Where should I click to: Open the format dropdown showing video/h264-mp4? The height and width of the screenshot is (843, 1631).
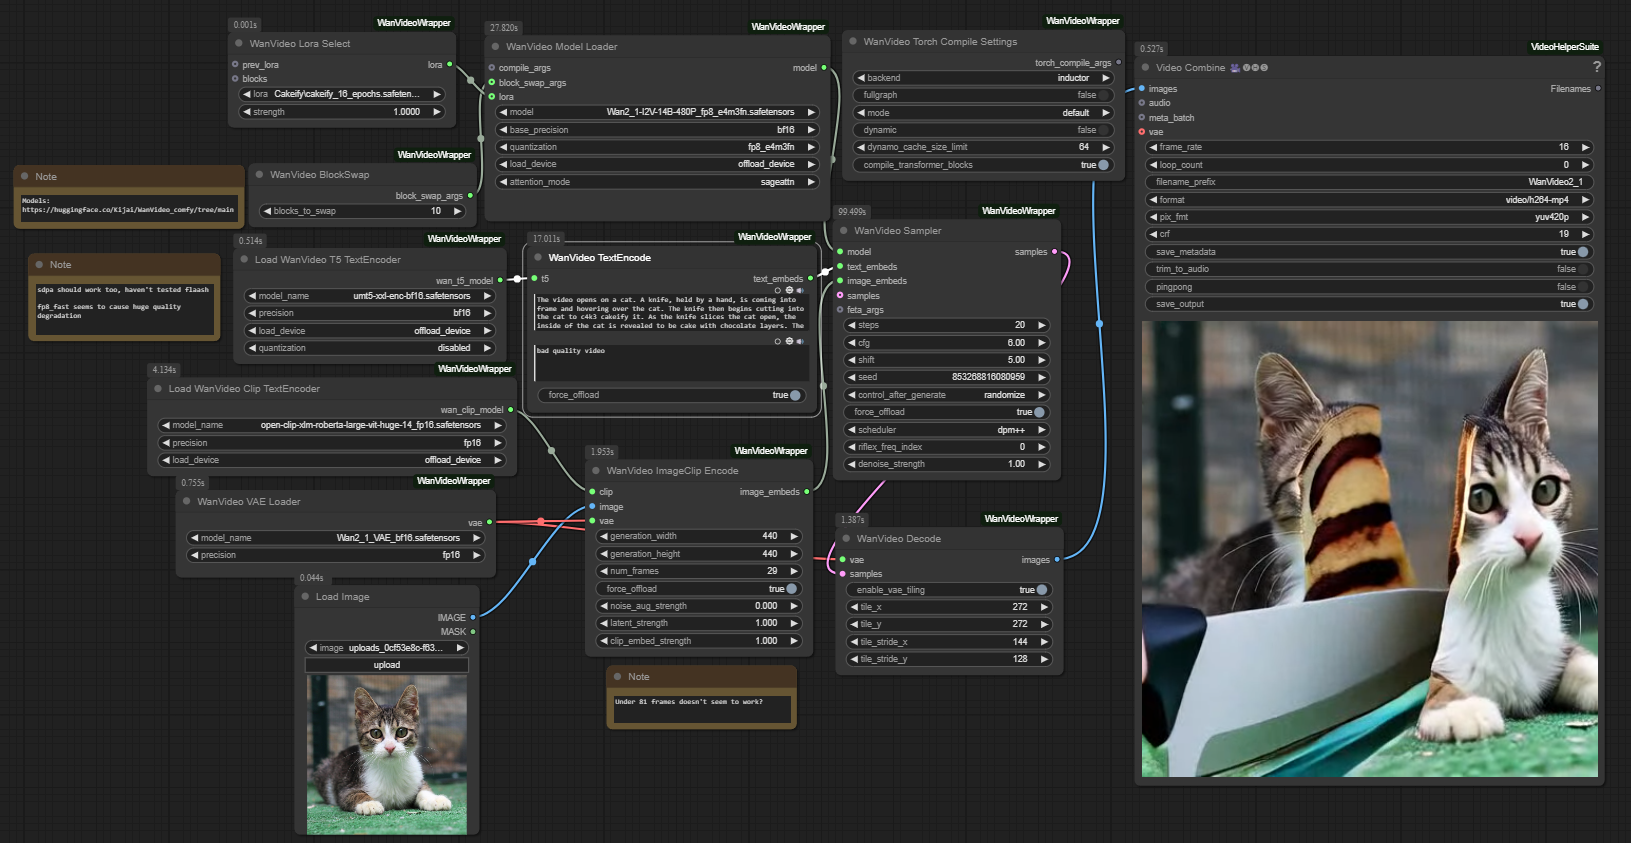click(1367, 200)
